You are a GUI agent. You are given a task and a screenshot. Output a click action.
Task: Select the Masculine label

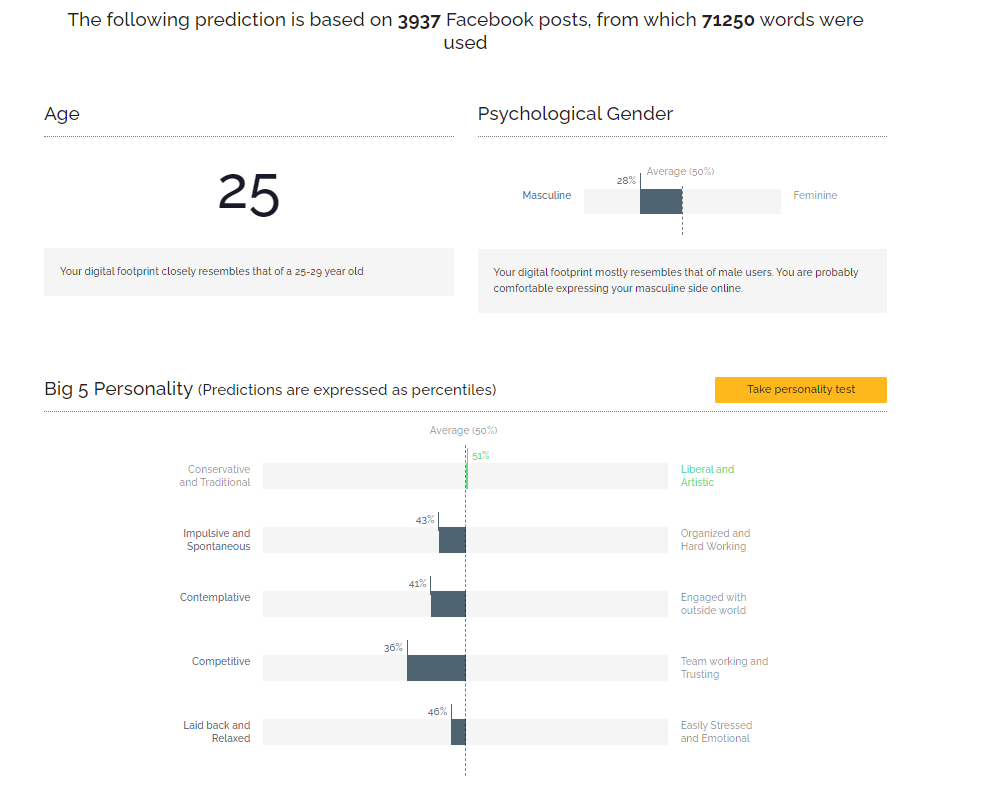[x=546, y=196]
